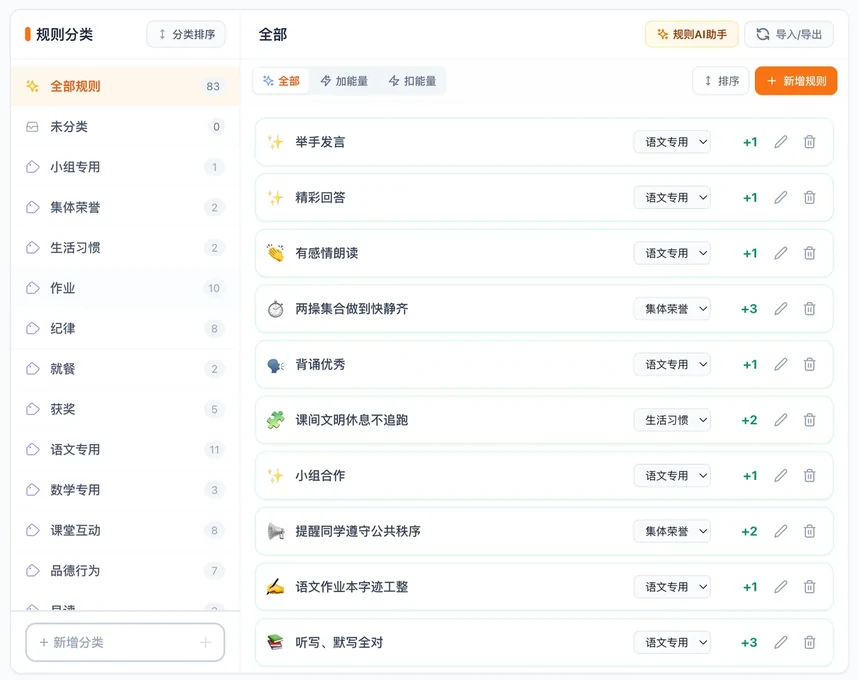Click the orange 新增规则 button
This screenshot has height=680, width=859.
[796, 81]
